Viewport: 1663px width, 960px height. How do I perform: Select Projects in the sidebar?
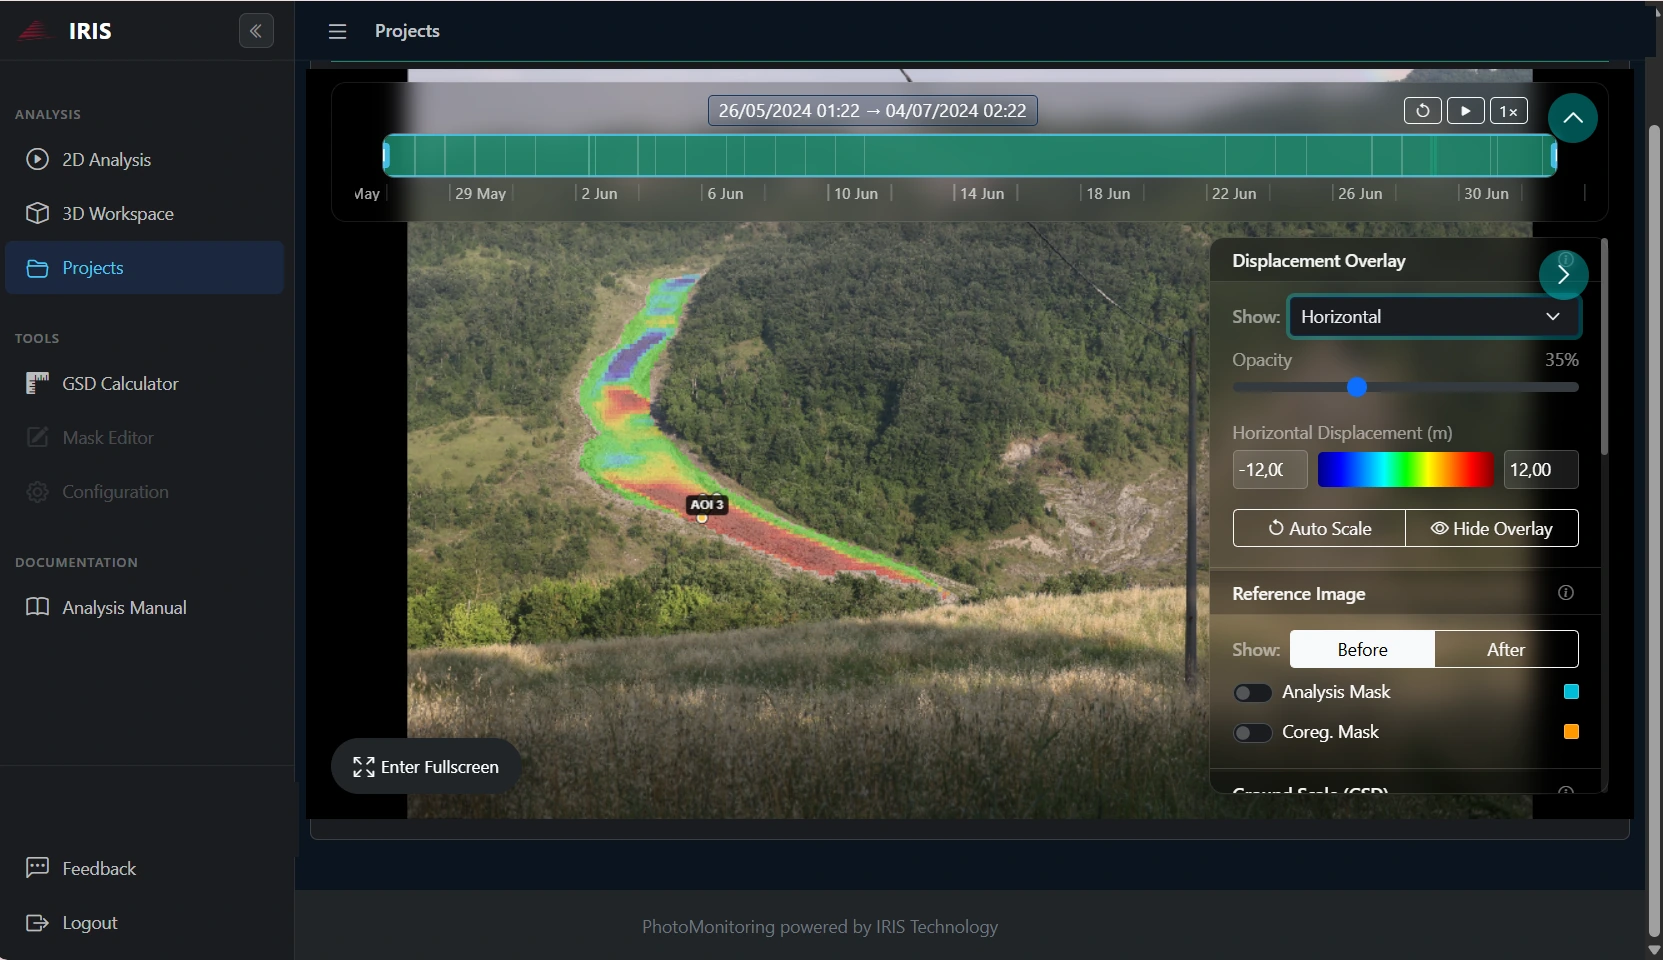144,268
